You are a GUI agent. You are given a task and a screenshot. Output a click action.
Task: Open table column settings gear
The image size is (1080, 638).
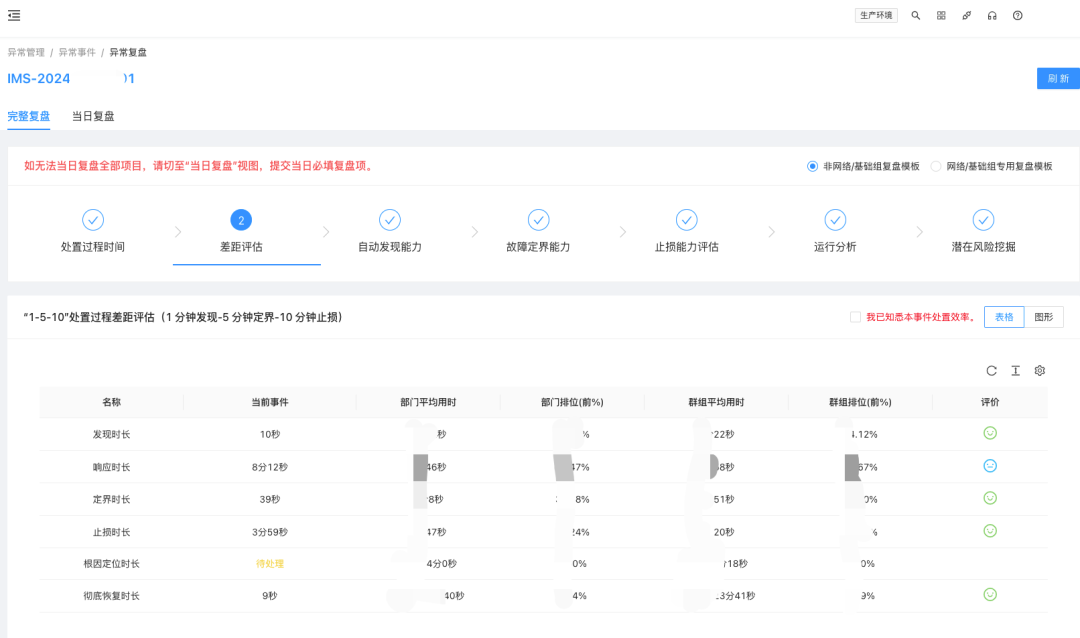(1039, 371)
